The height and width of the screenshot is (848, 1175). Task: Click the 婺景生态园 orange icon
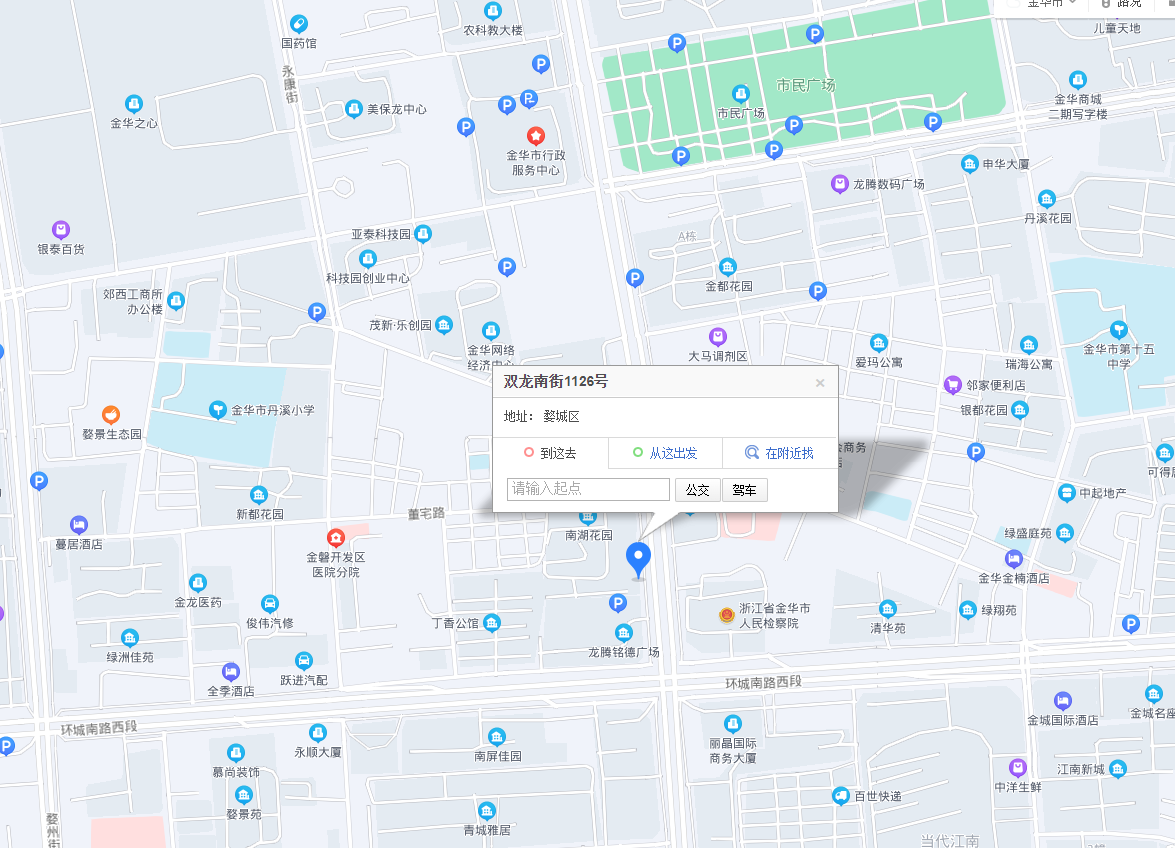coord(111,414)
